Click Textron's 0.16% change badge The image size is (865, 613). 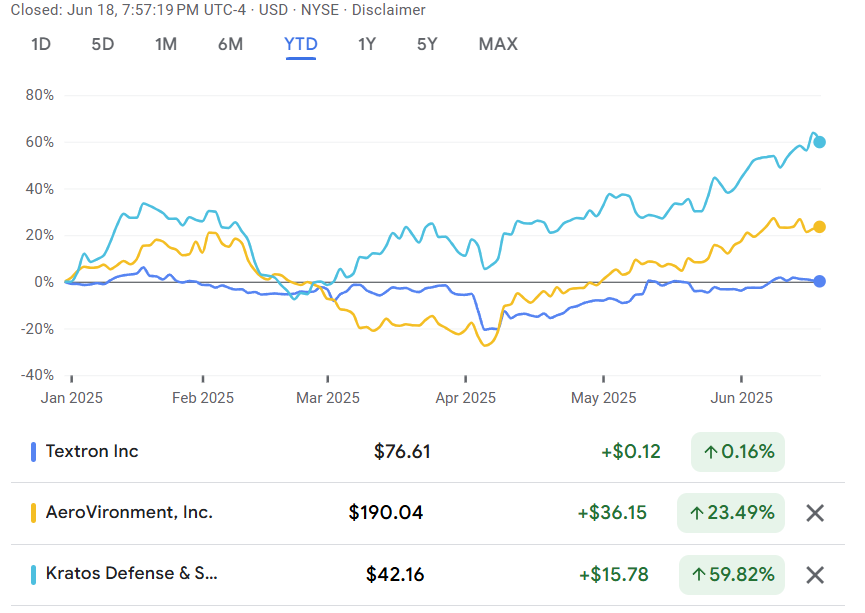[738, 452]
